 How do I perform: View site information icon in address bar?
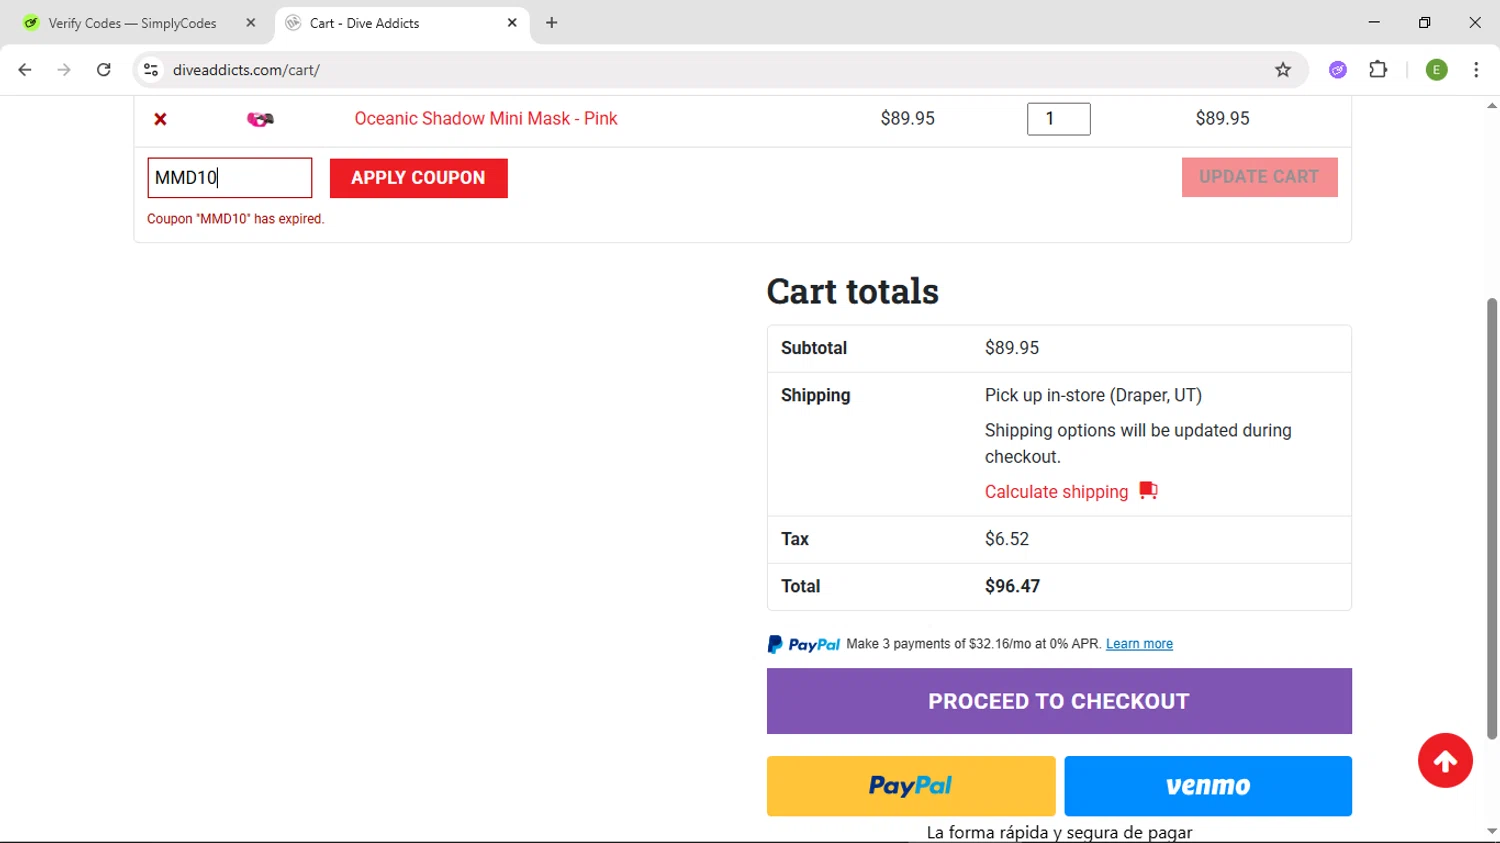coord(151,70)
